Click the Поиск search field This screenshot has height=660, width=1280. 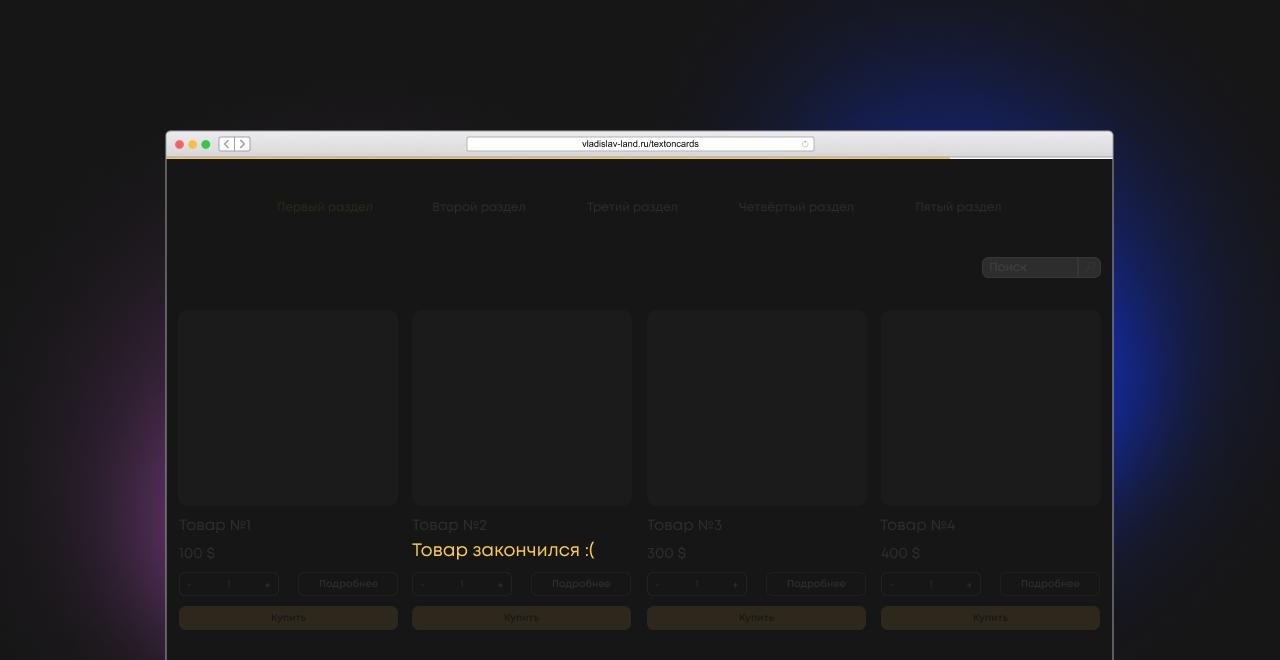pyautogui.click(x=1030, y=267)
